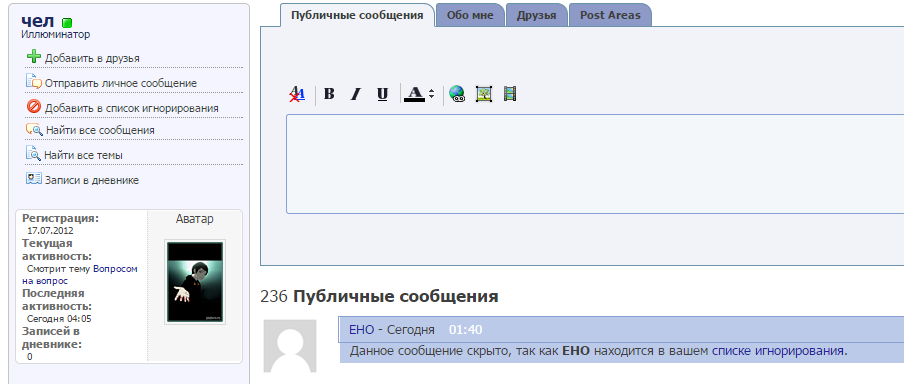Click the Insert Link globe icon
The image size is (904, 384).
coord(457,94)
